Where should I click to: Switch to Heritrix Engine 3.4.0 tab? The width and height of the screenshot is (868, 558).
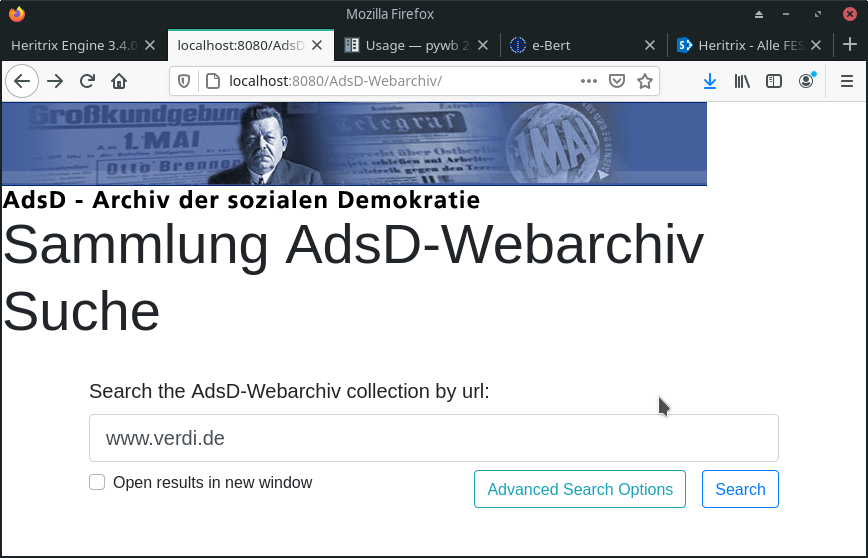(74, 45)
